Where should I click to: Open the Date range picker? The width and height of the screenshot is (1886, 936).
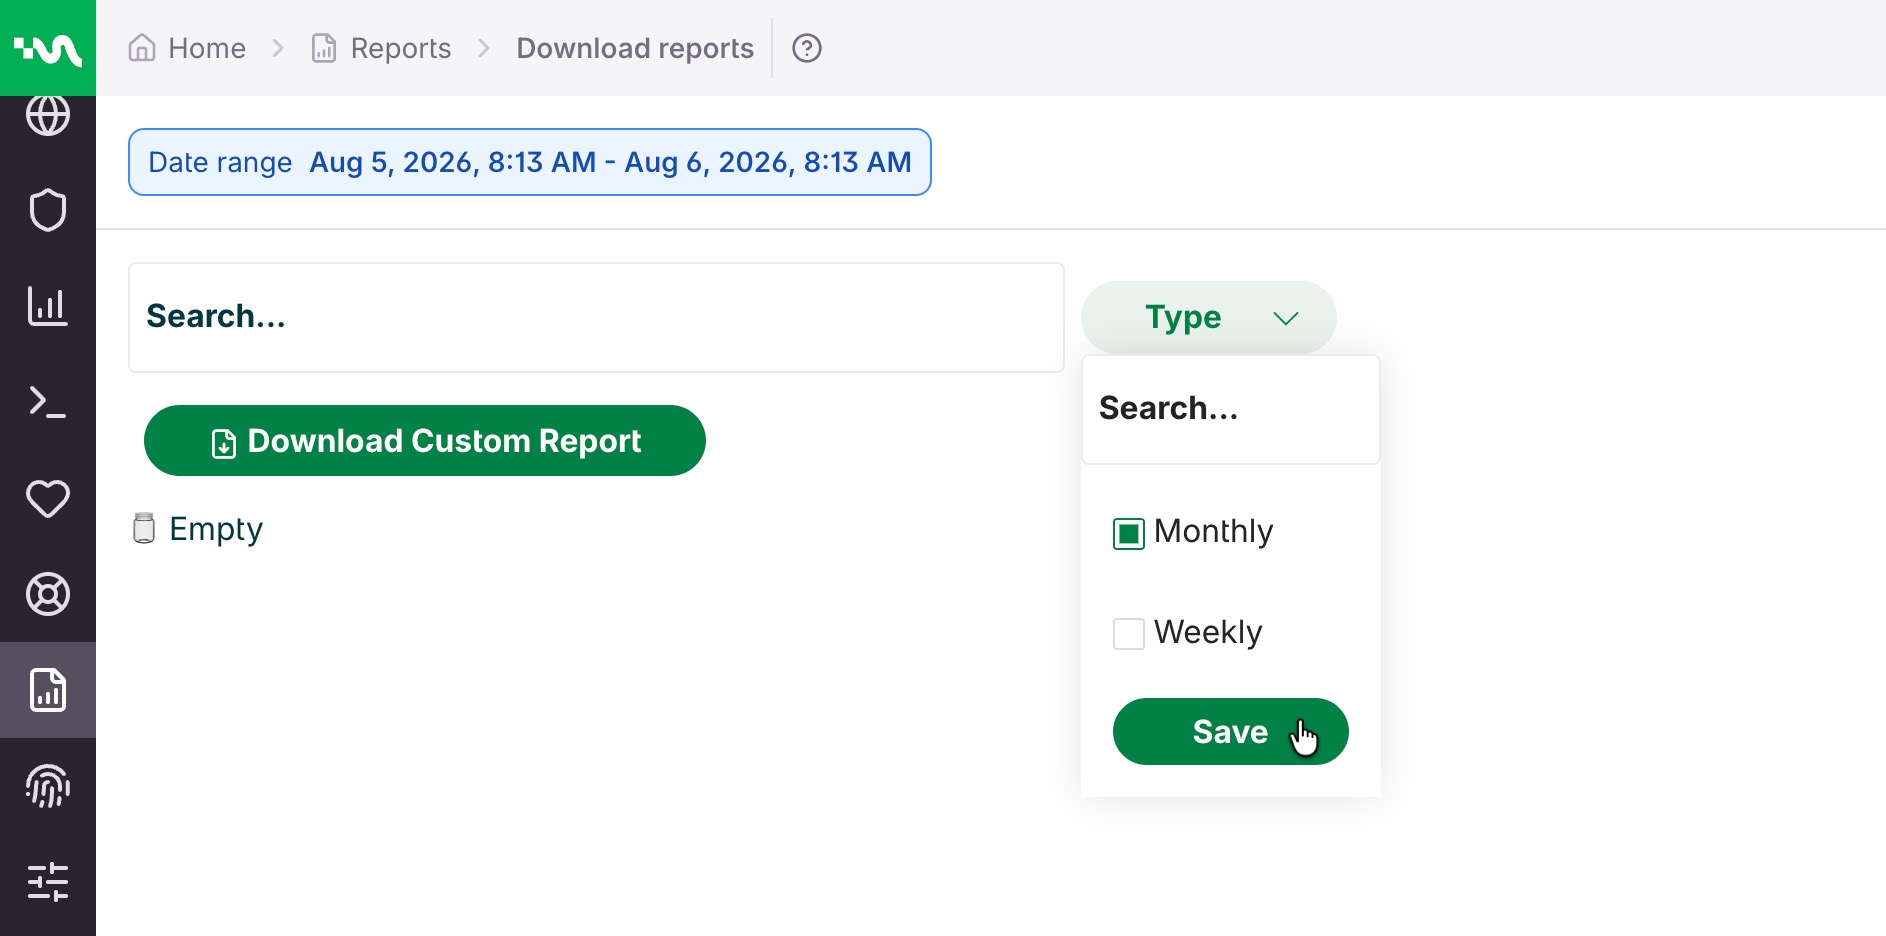[x=530, y=162]
